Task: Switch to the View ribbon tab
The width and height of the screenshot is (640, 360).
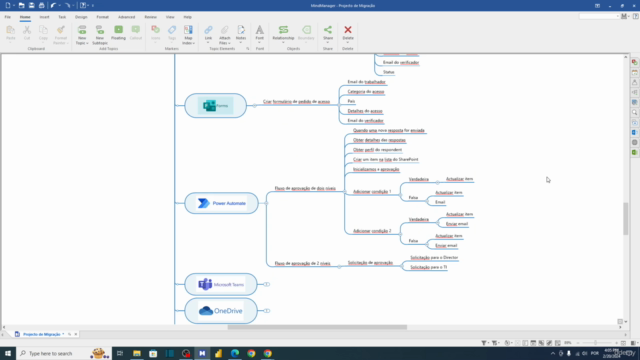Action: click(x=170, y=17)
